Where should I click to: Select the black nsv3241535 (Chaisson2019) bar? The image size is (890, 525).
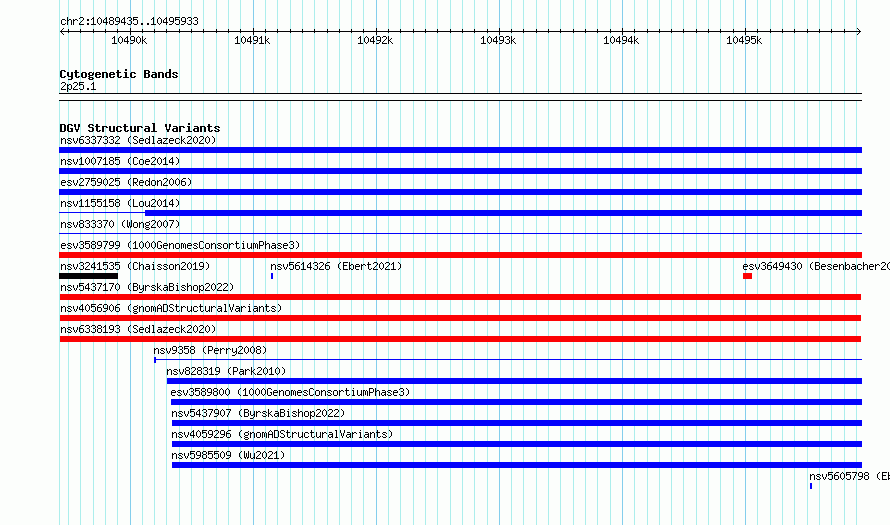[x=89, y=276]
